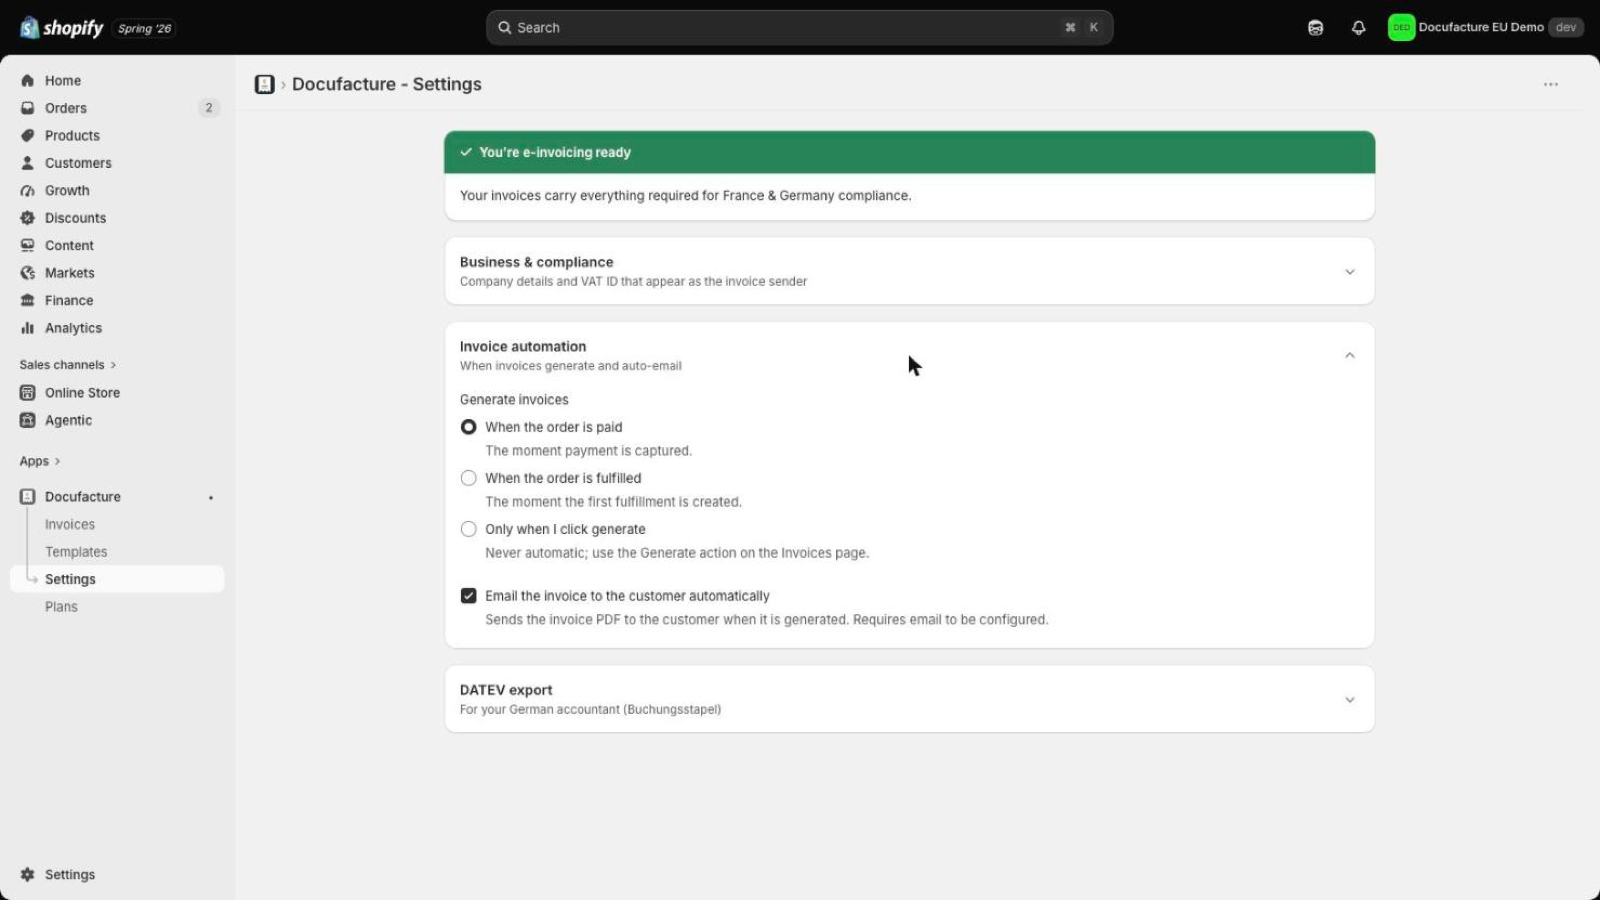Click 'The moment the first fulfillment is created.' text
Screen dimensions: 1600x900
(x=613, y=502)
